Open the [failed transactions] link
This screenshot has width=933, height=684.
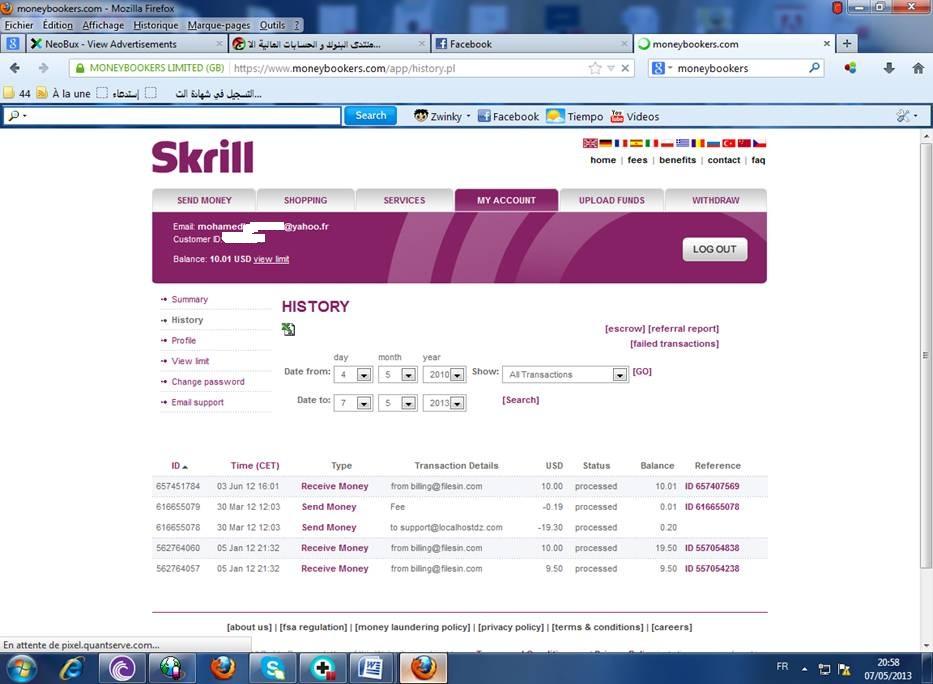pos(675,344)
